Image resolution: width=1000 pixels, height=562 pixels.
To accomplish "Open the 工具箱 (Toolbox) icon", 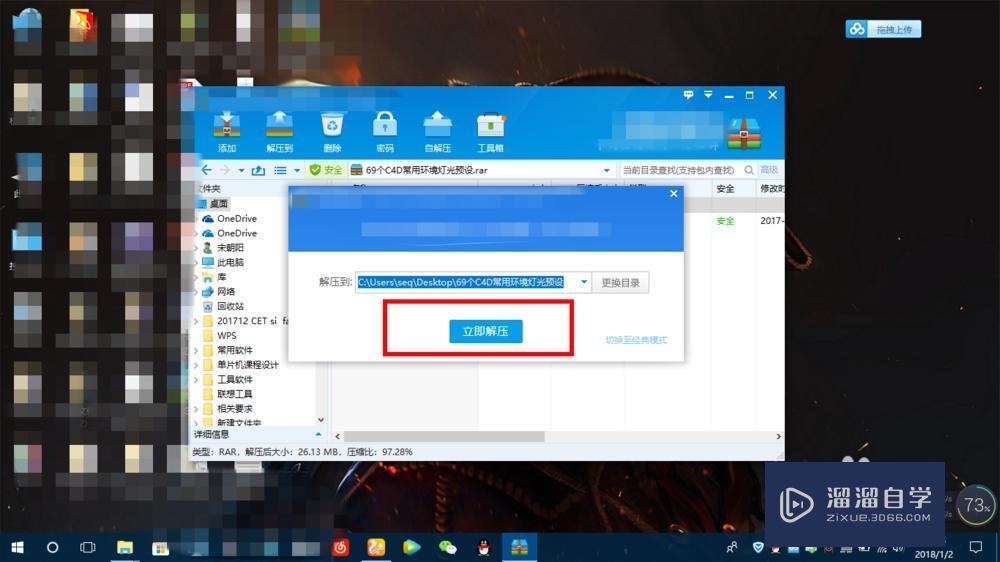I will pyautogui.click(x=490, y=131).
